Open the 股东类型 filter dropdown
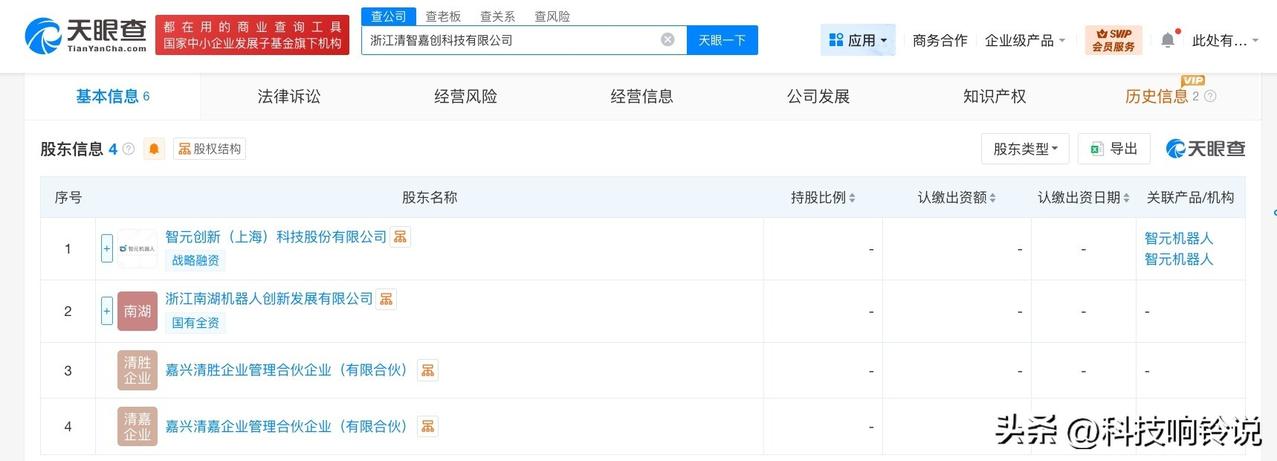The width and height of the screenshot is (1277, 461). 1025,149
